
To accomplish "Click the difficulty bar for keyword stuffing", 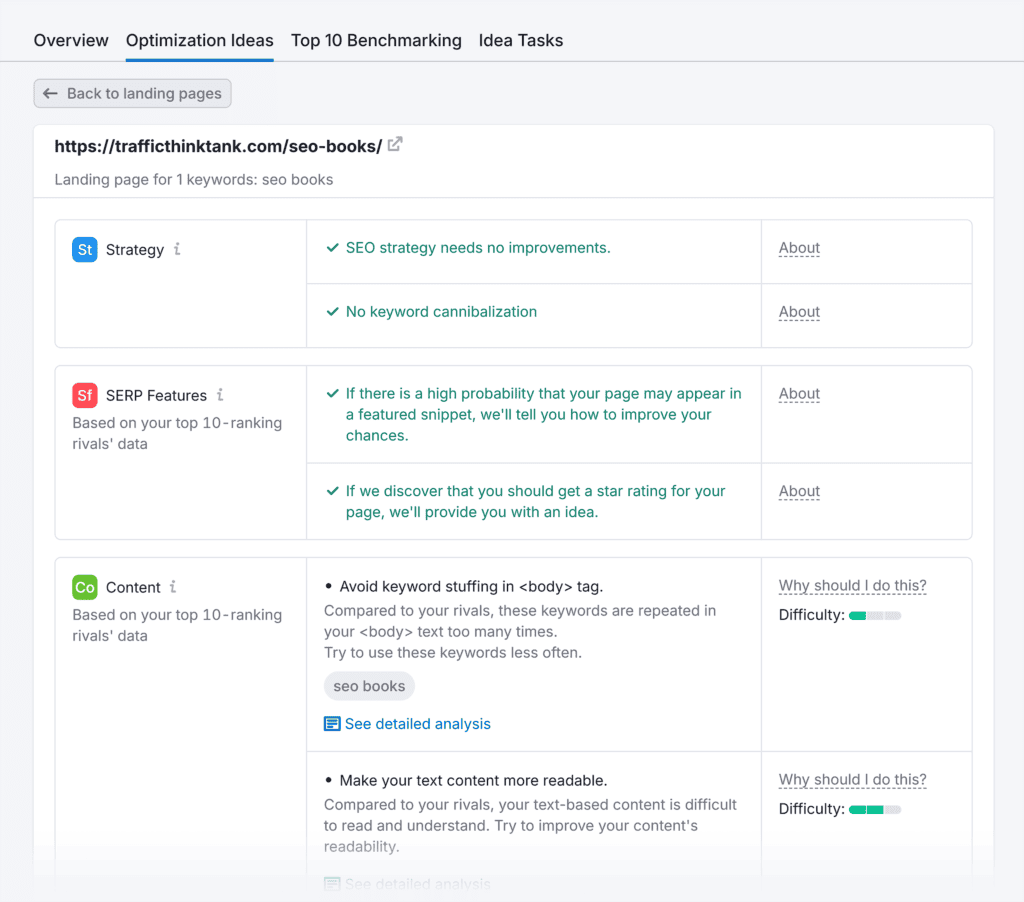I will click(x=875, y=616).
